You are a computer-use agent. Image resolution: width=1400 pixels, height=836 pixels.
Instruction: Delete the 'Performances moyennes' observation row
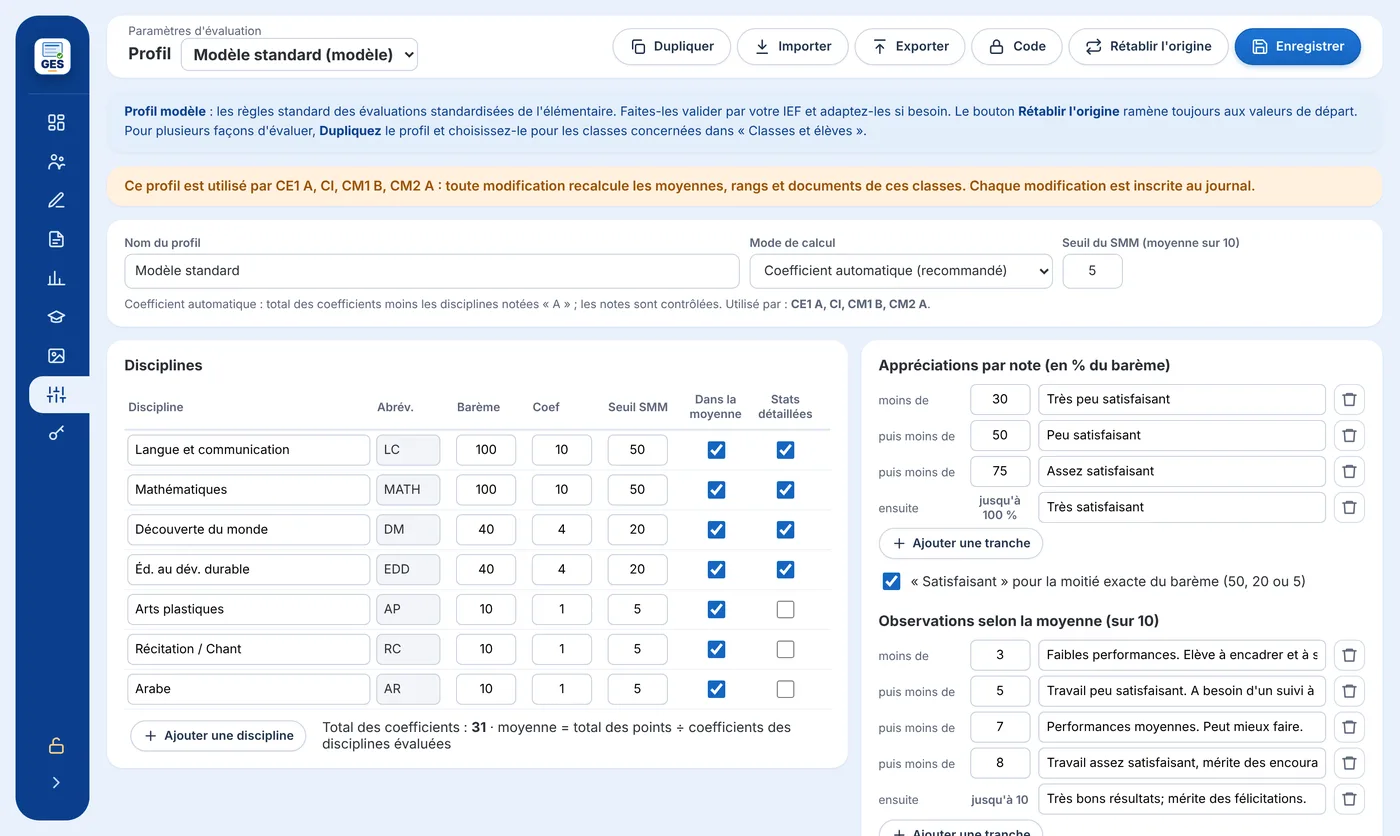[x=1349, y=727]
